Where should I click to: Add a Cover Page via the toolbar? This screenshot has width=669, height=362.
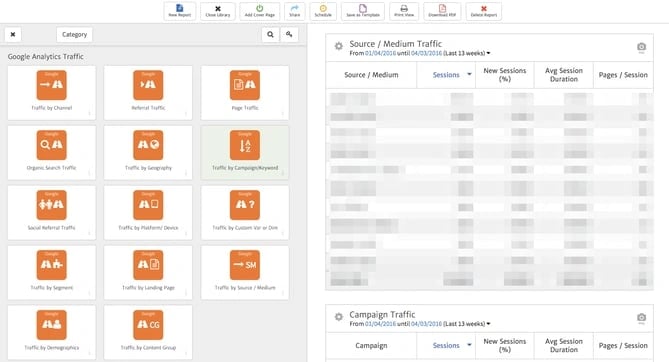click(x=259, y=11)
